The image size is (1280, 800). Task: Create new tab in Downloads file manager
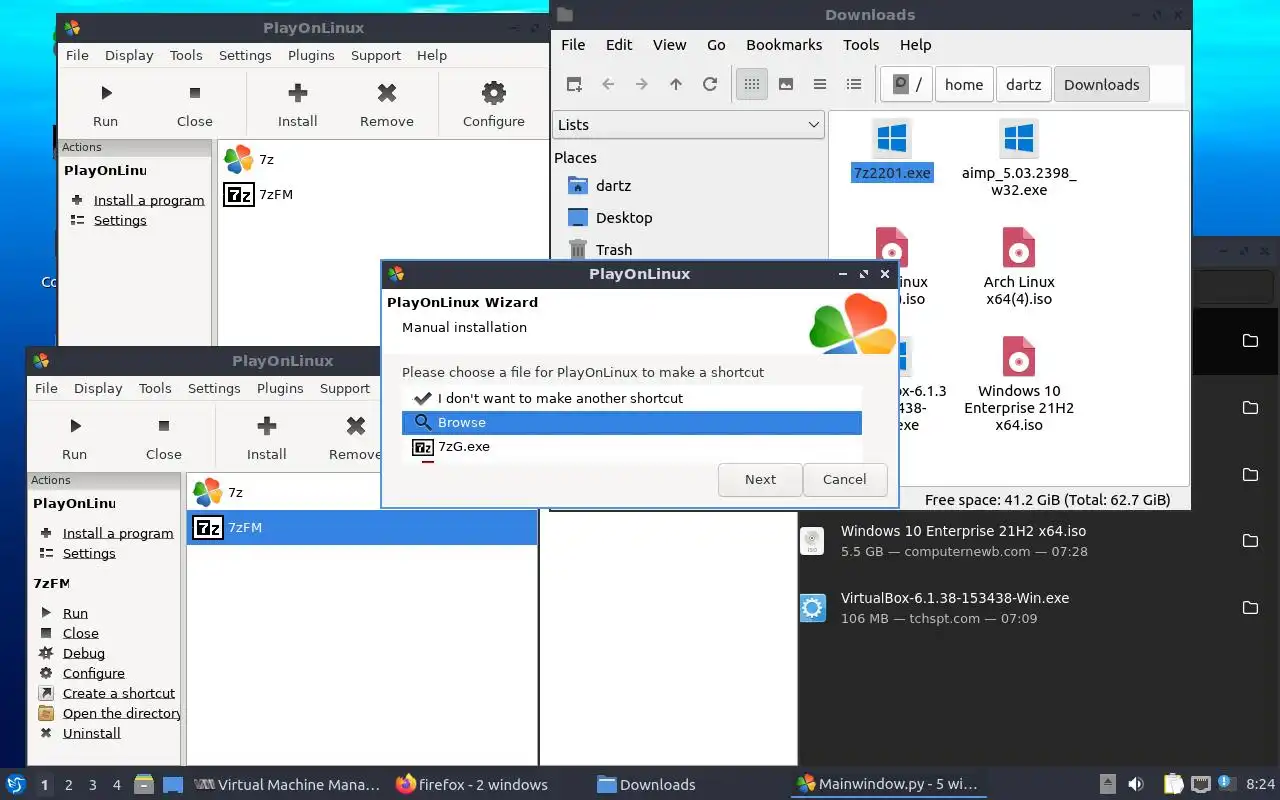[574, 84]
